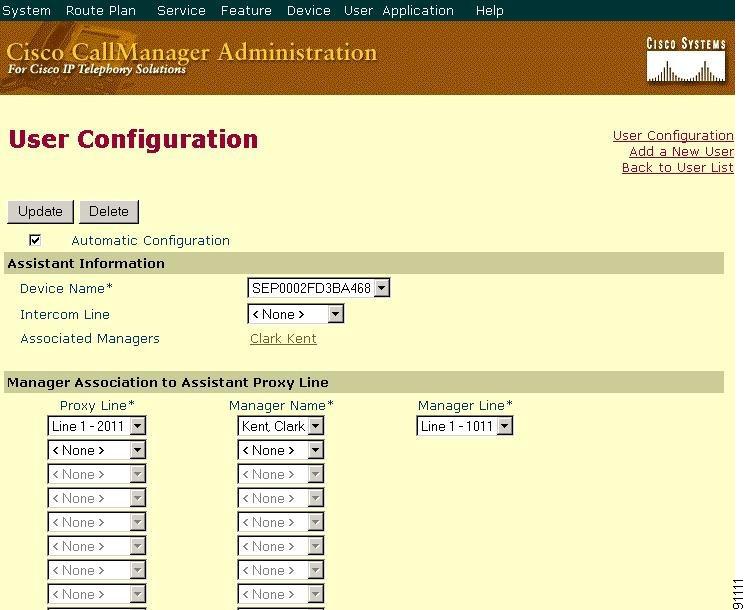751x610 pixels.
Task: Open the Application menu
Action: coord(418,11)
